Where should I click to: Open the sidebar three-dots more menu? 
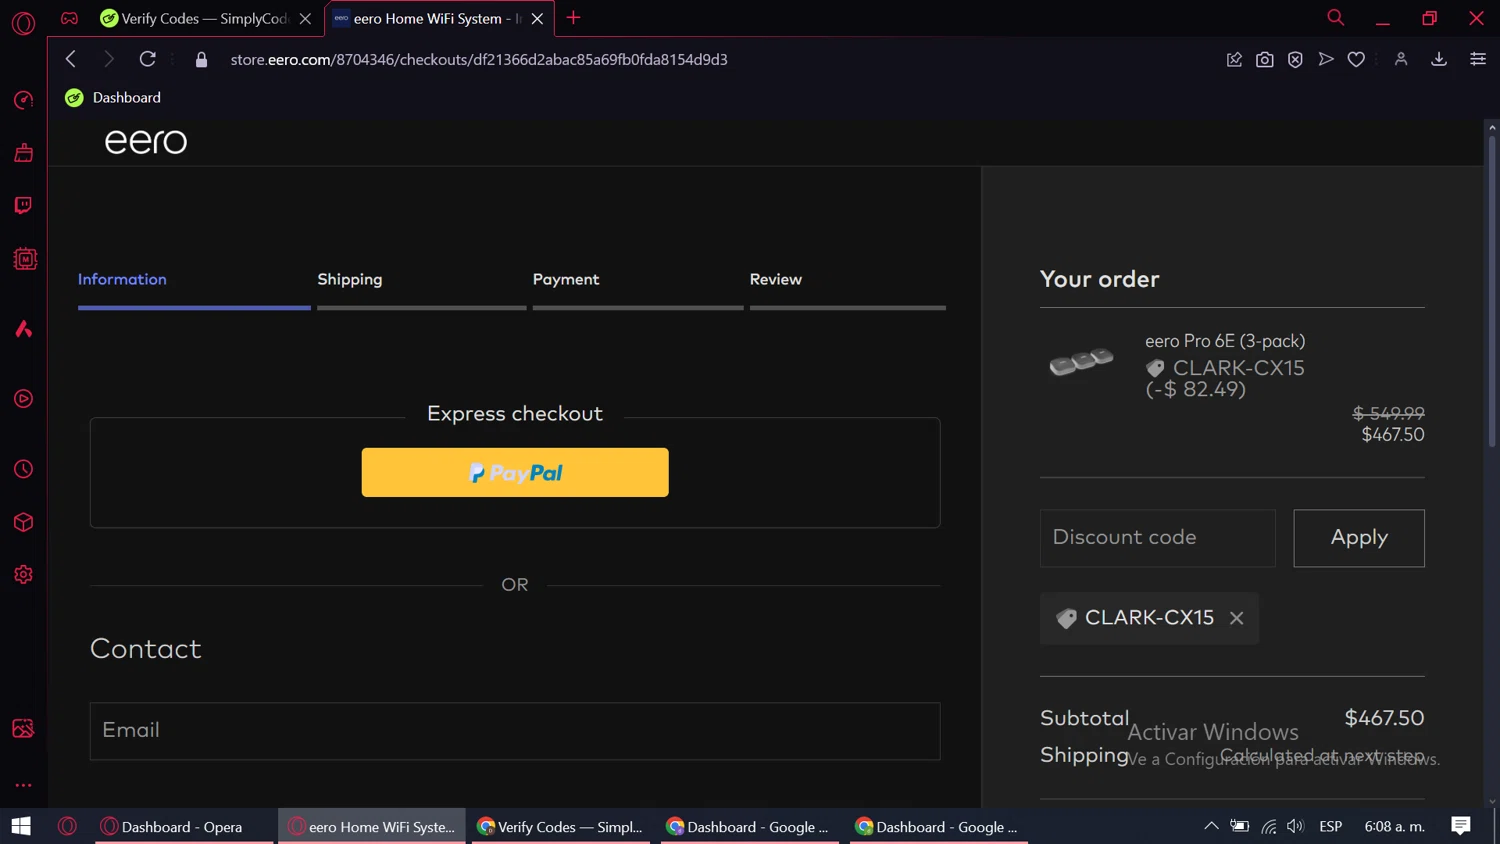click(23, 785)
